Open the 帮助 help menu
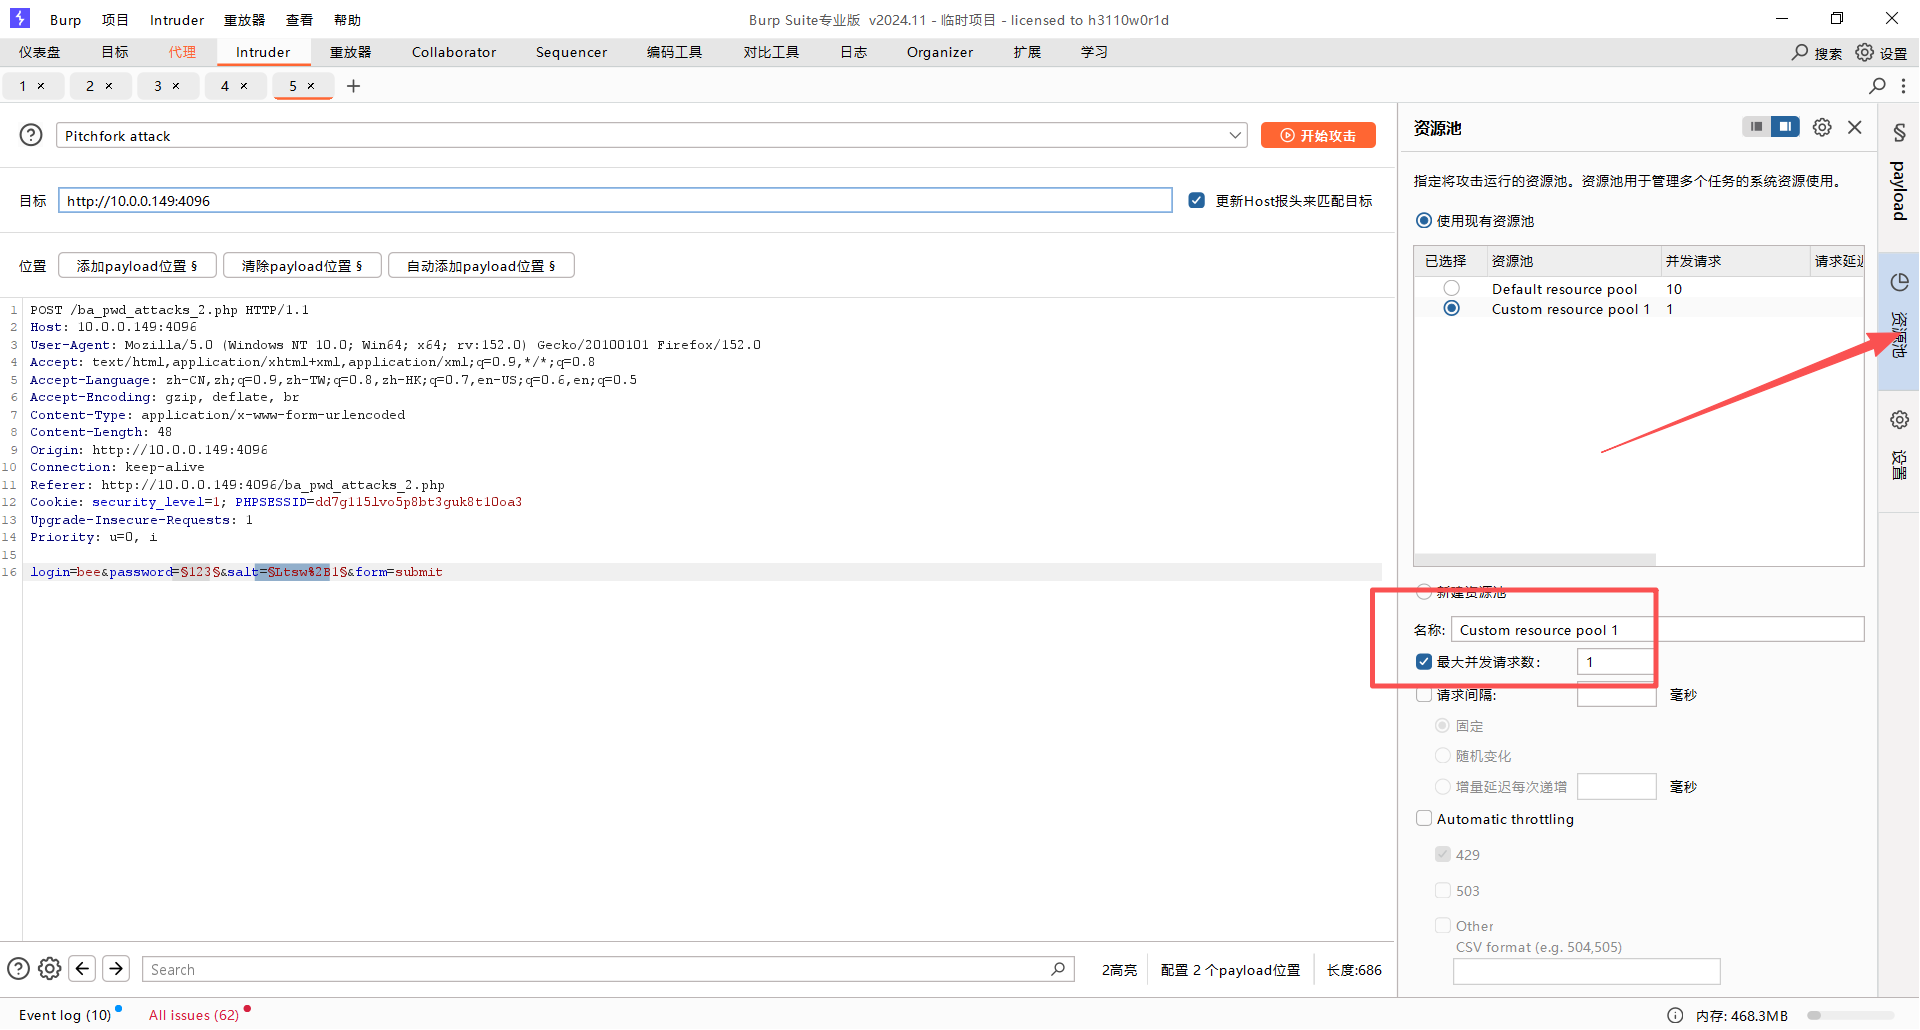Image resolution: width=1920 pixels, height=1030 pixels. tap(347, 20)
